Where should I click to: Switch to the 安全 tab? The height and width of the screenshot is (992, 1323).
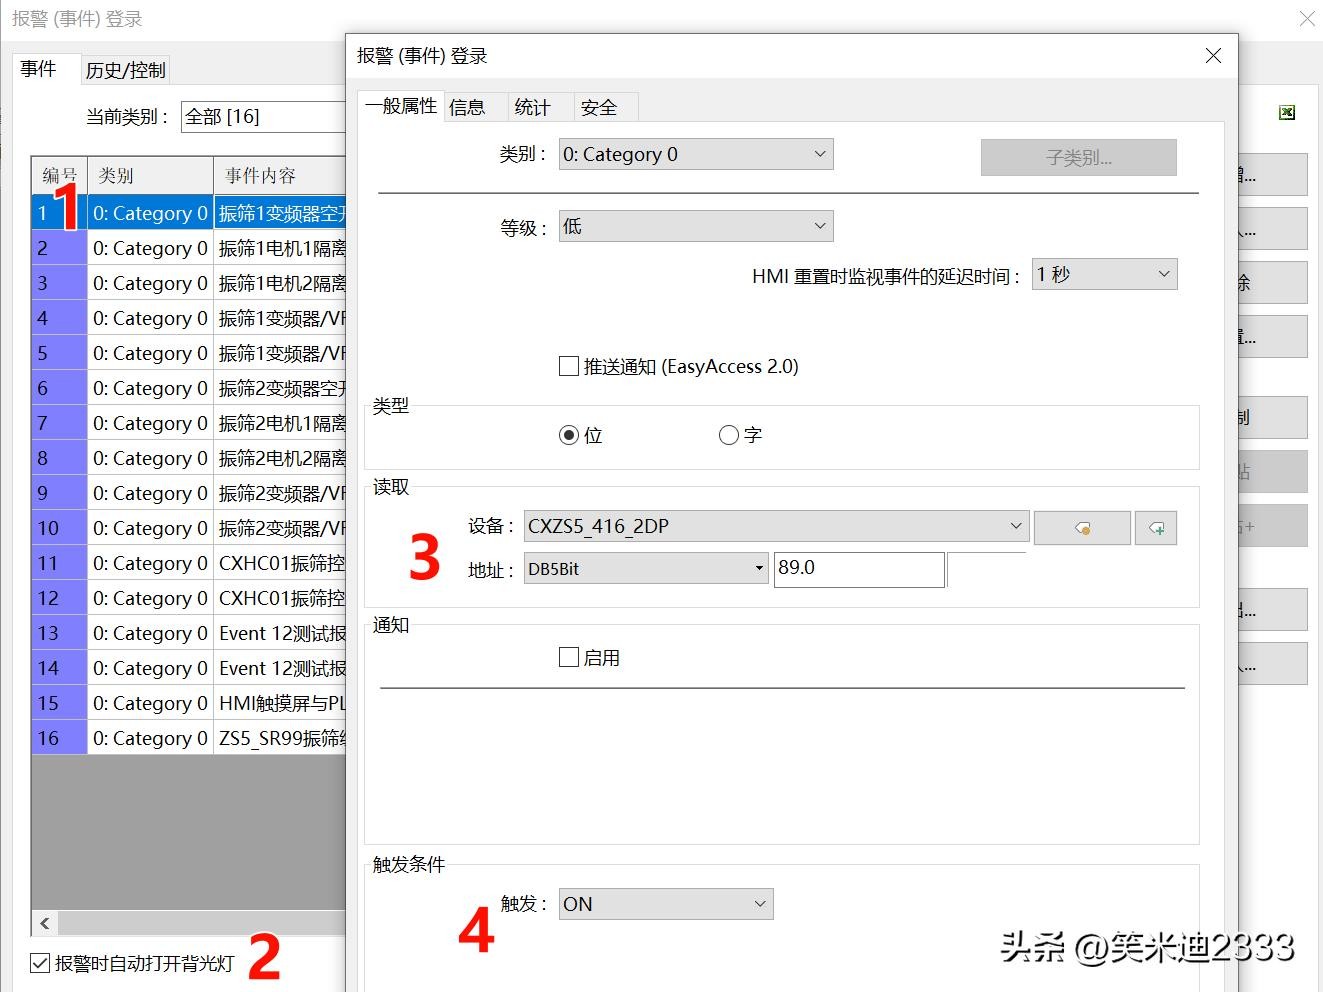point(599,107)
